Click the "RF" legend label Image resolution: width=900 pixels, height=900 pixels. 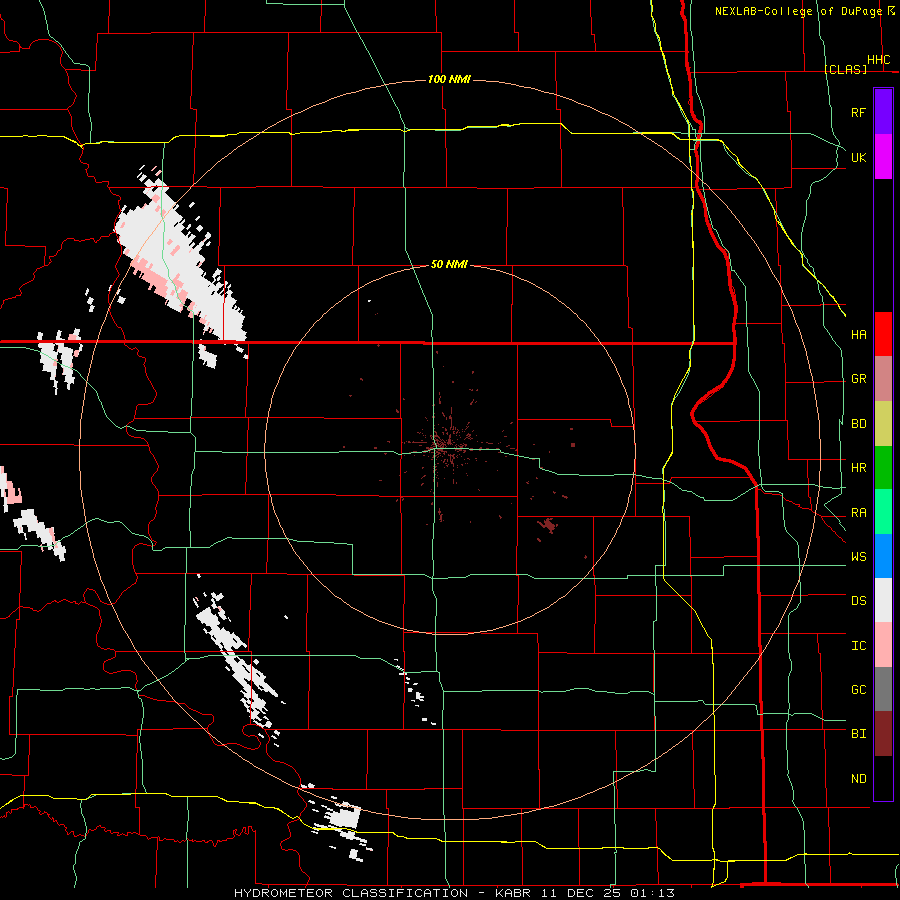tap(858, 112)
